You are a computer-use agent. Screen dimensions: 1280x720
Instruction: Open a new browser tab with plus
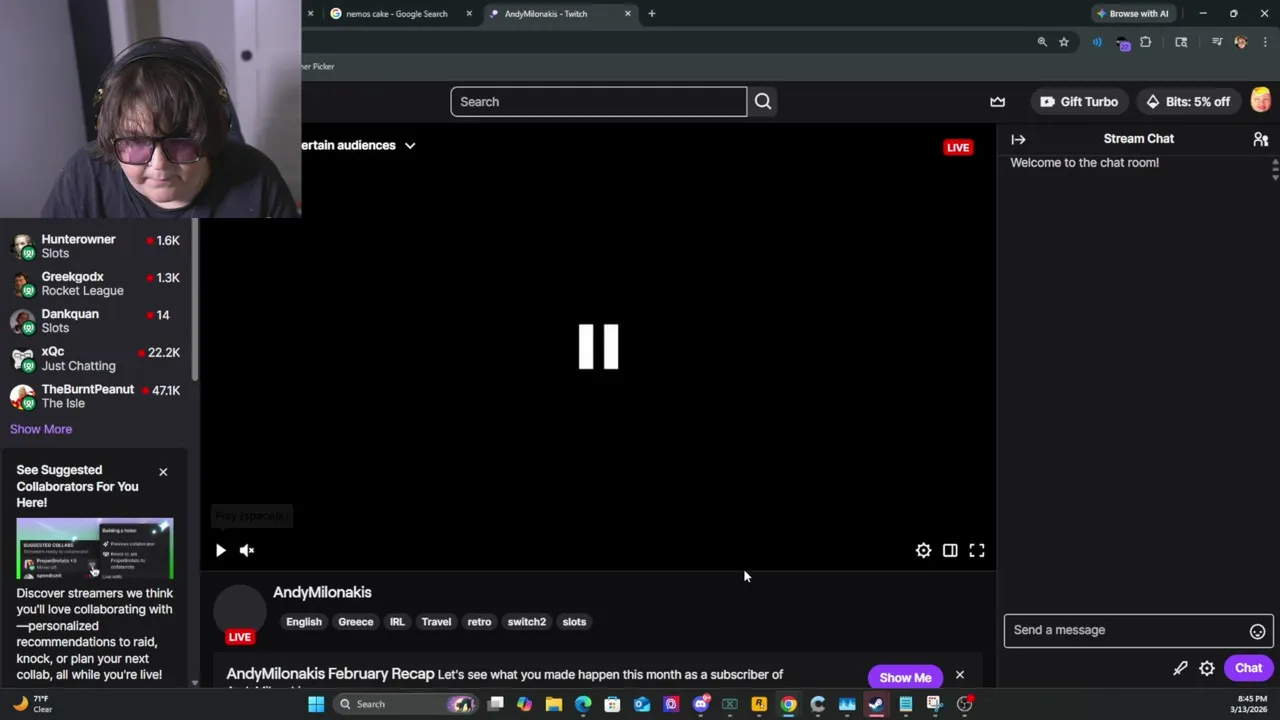[x=652, y=14]
